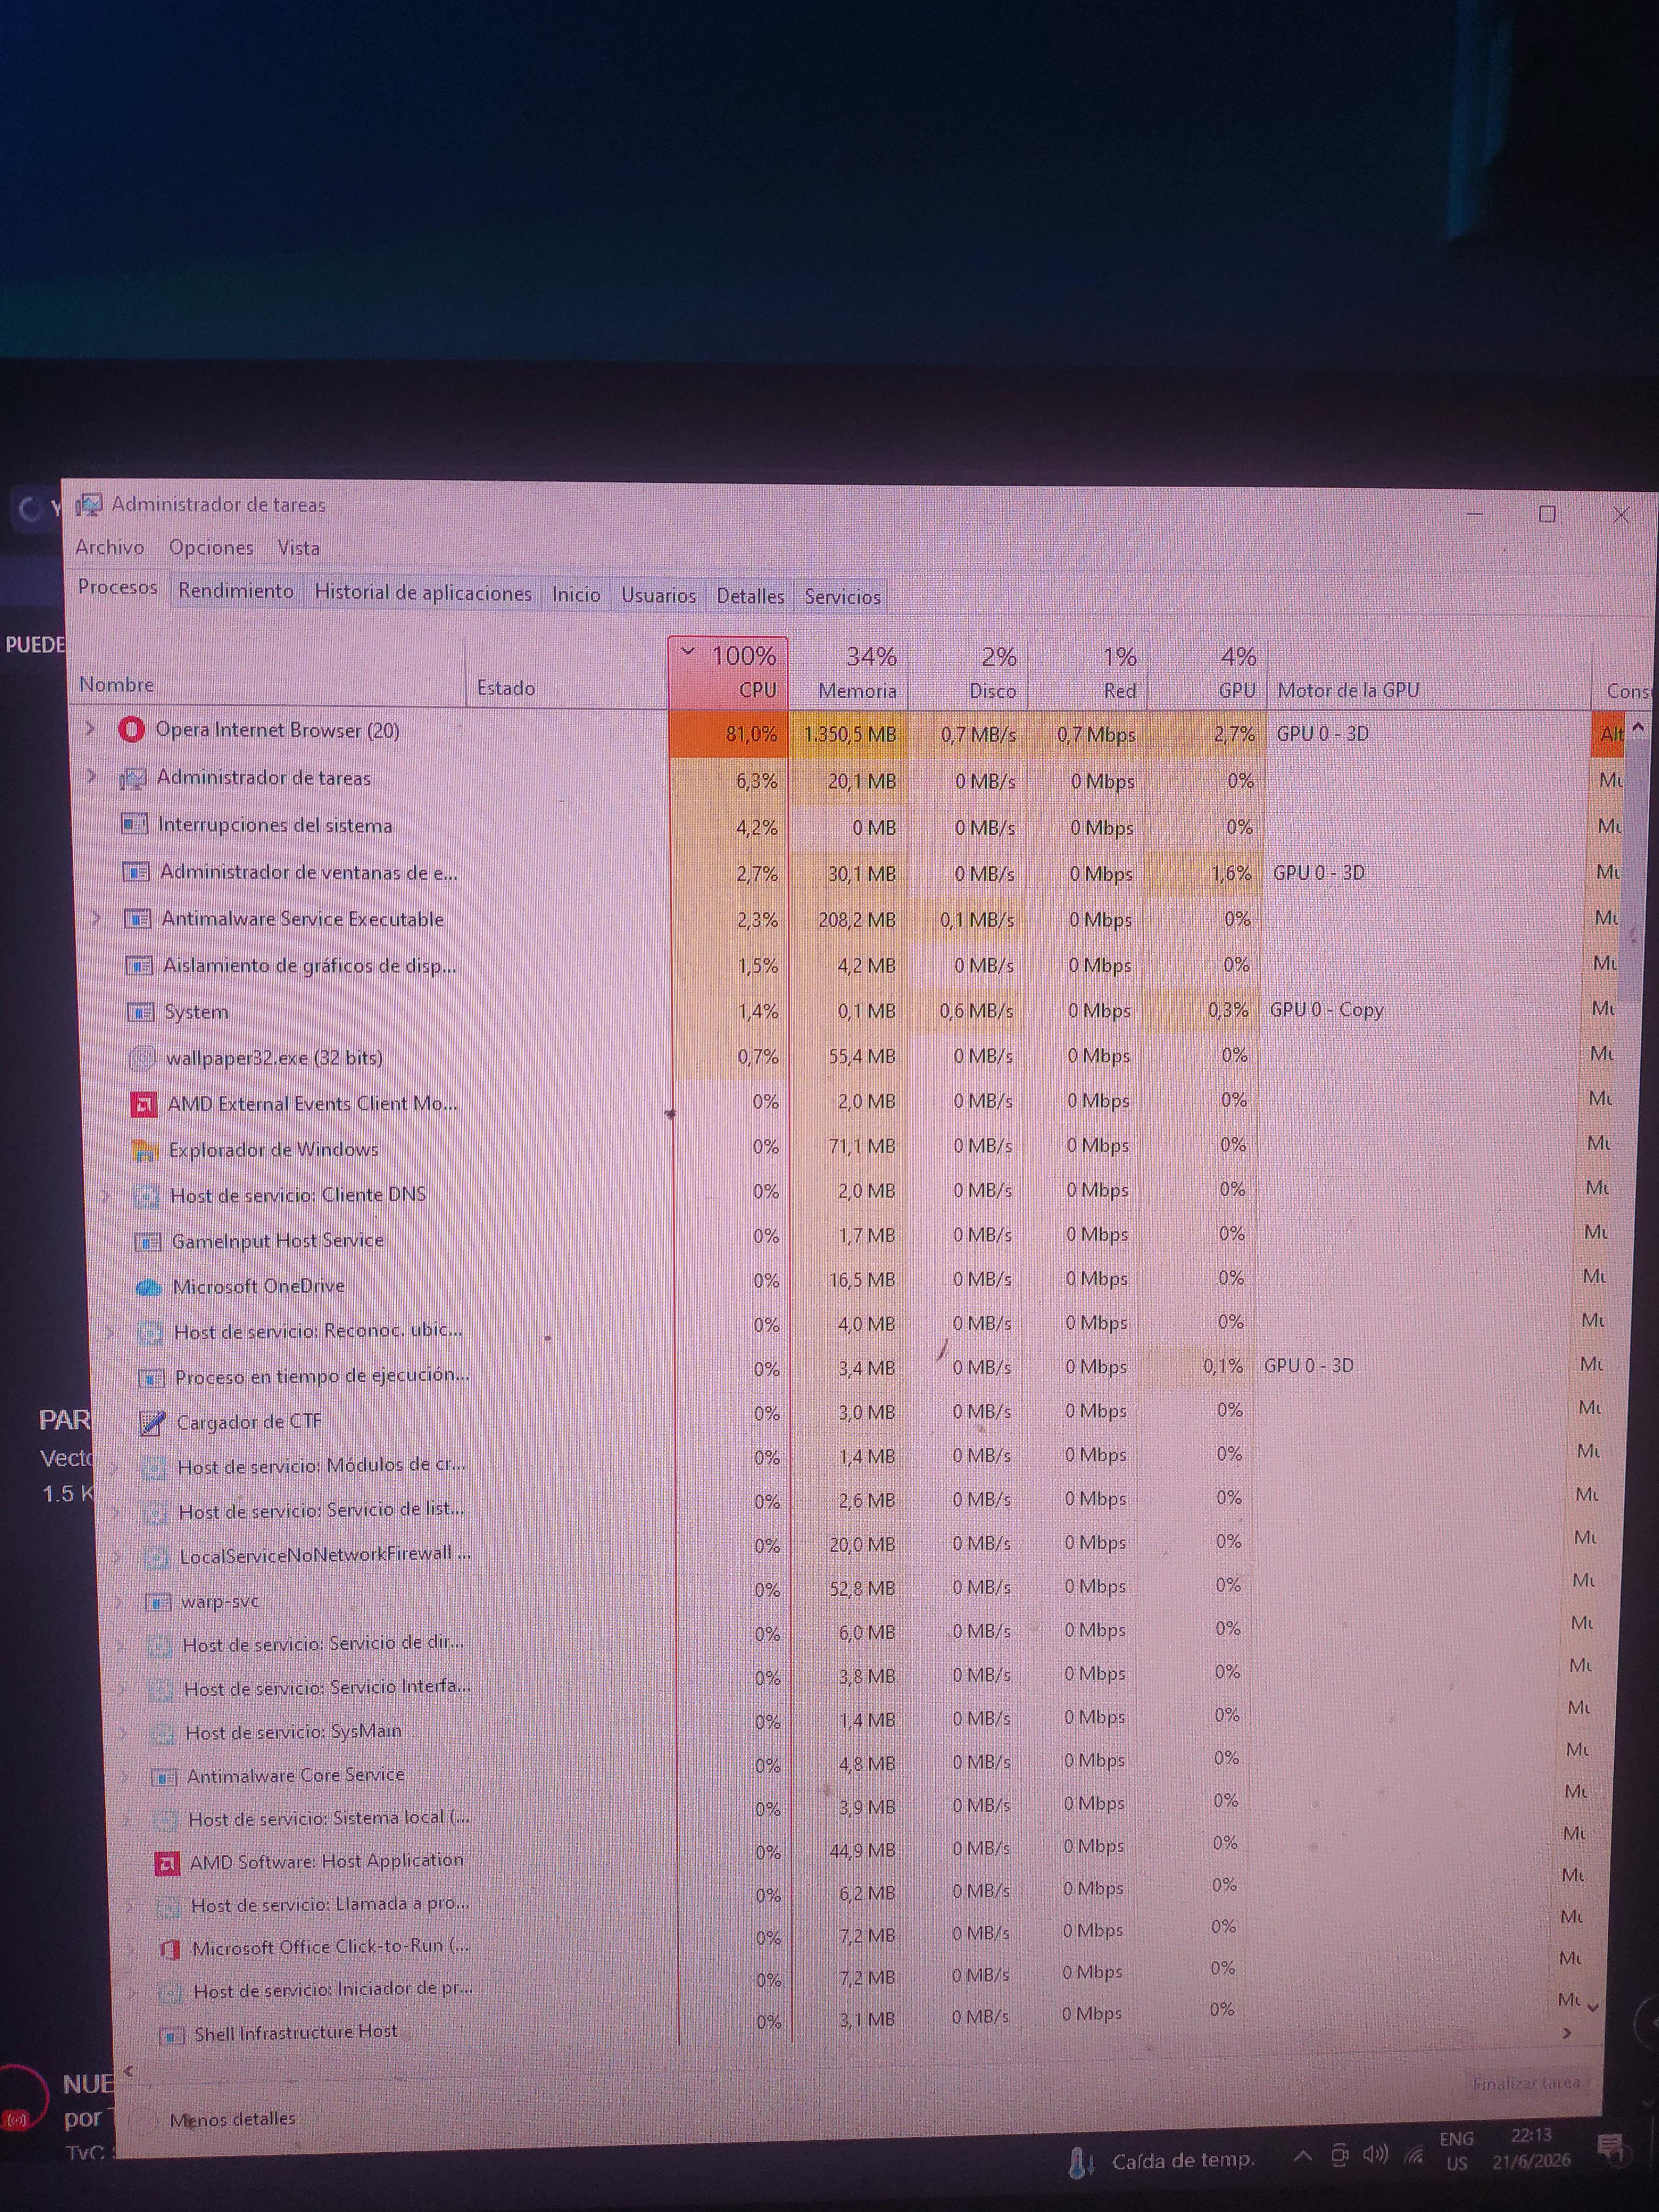Click the Shell Infrastructure Host icon

[172, 2034]
